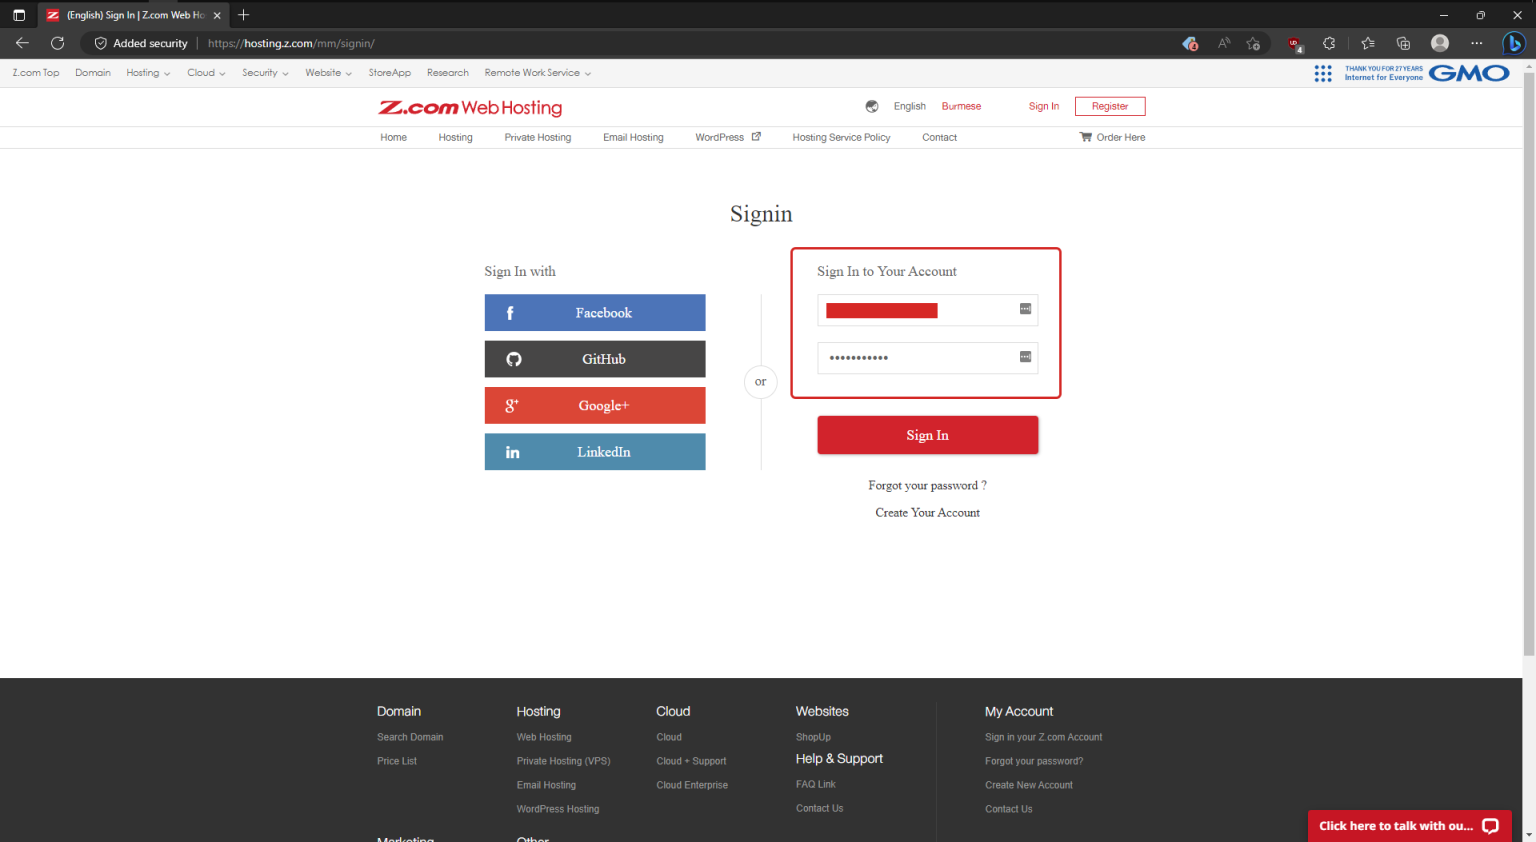Open the Private Hosting nav item
Viewport: 1536px width, 842px height.
coord(538,137)
